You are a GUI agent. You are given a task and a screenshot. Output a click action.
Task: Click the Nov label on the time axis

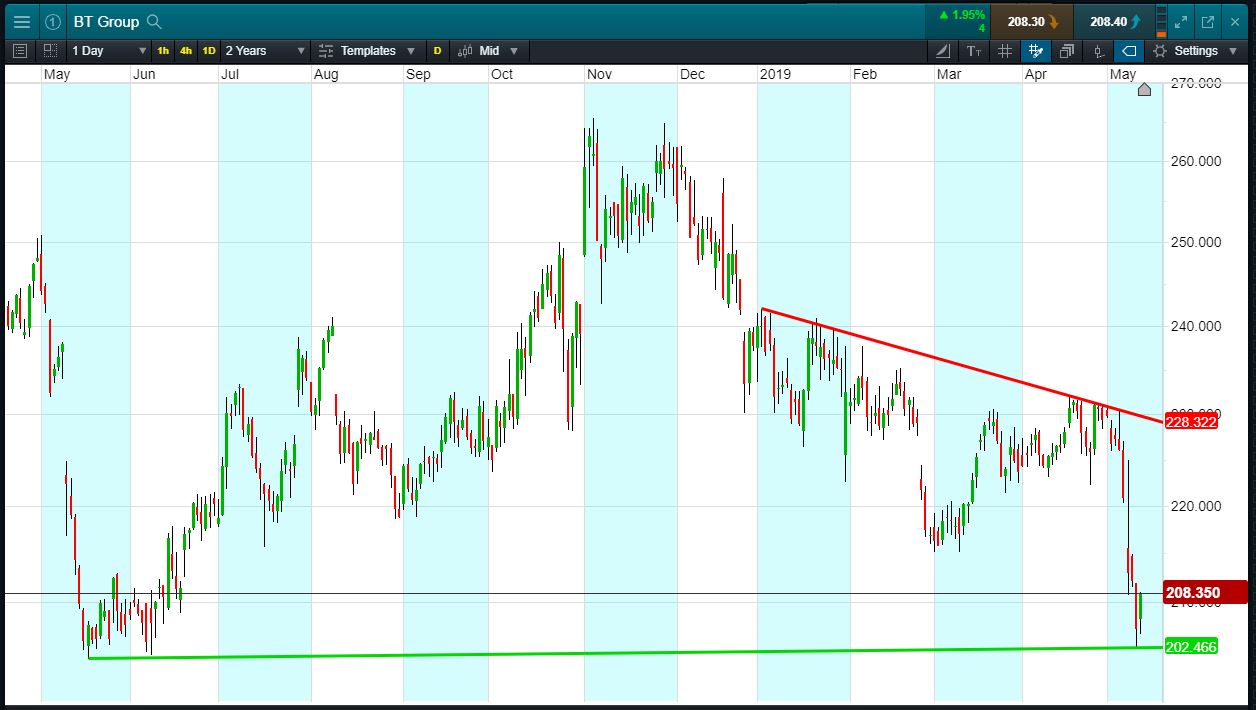point(600,75)
